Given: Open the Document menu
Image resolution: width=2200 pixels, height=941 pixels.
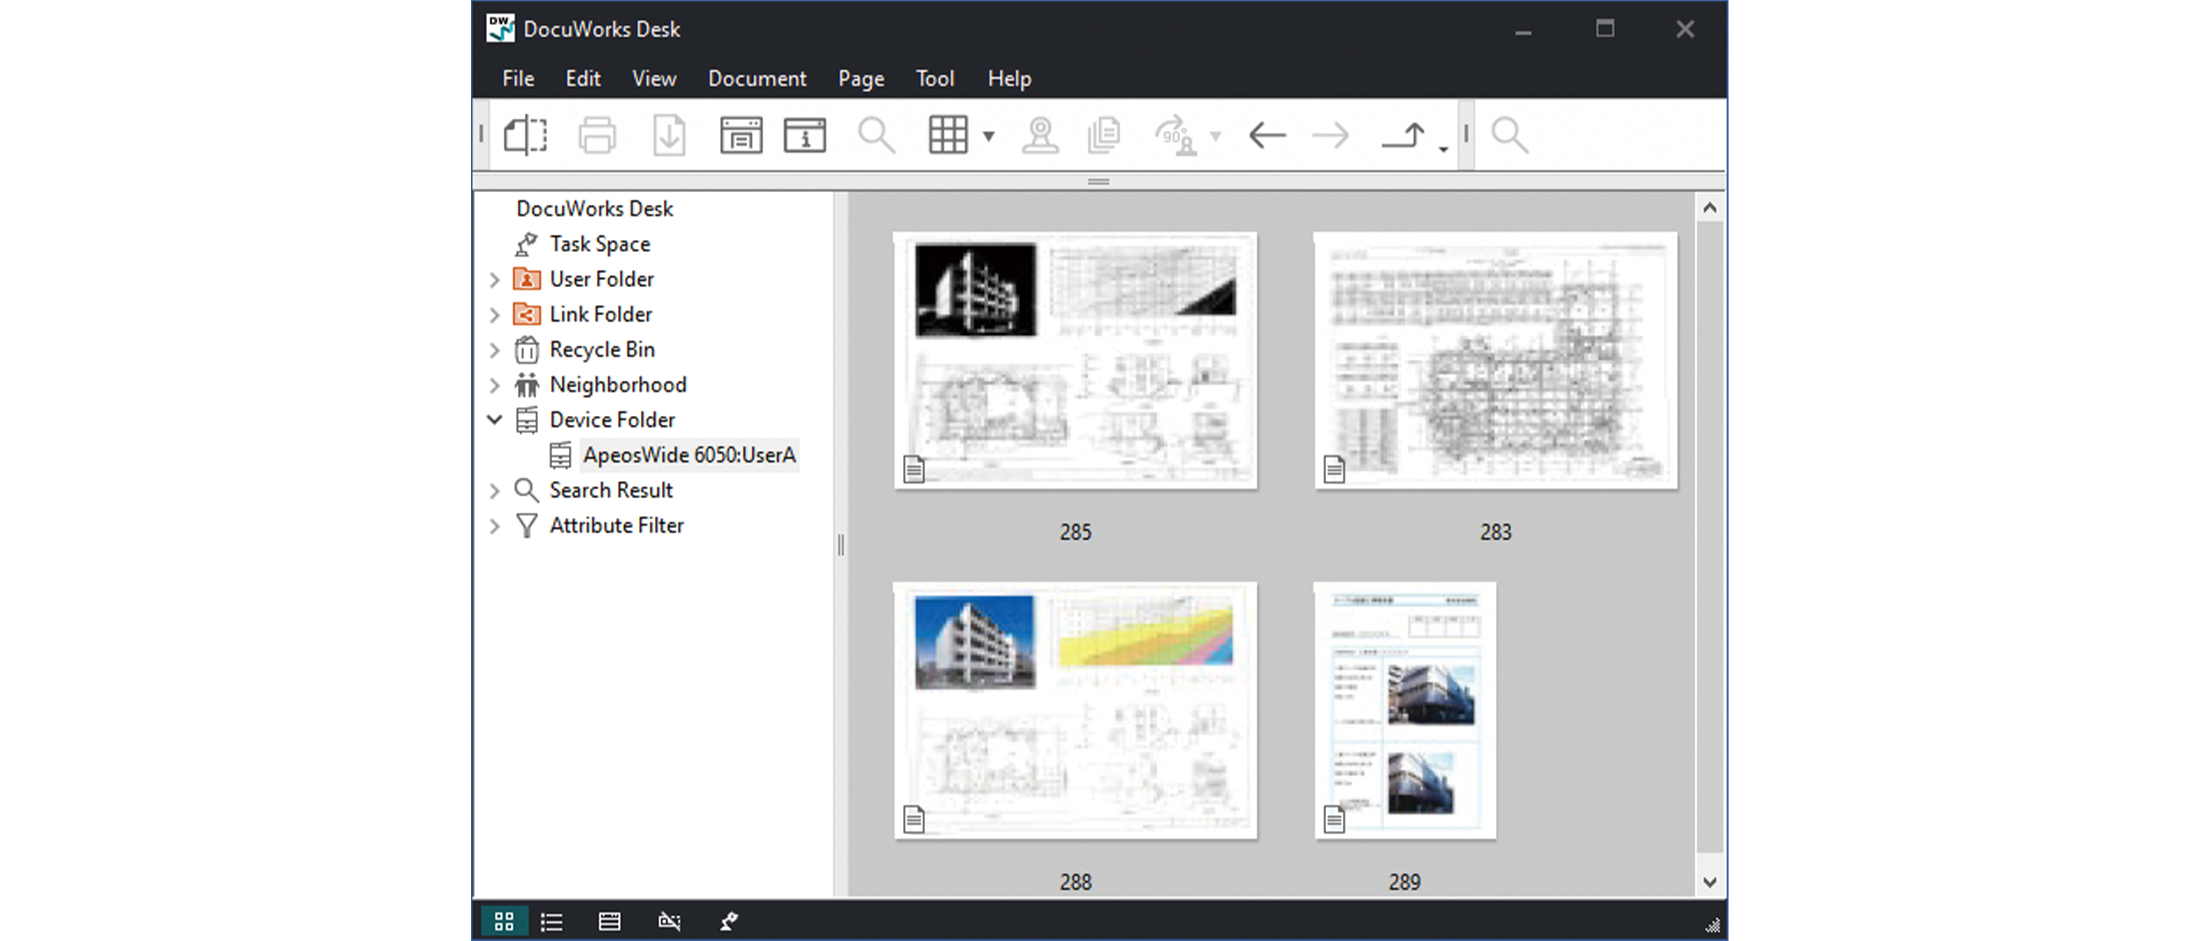Looking at the screenshot, I should coord(757,78).
